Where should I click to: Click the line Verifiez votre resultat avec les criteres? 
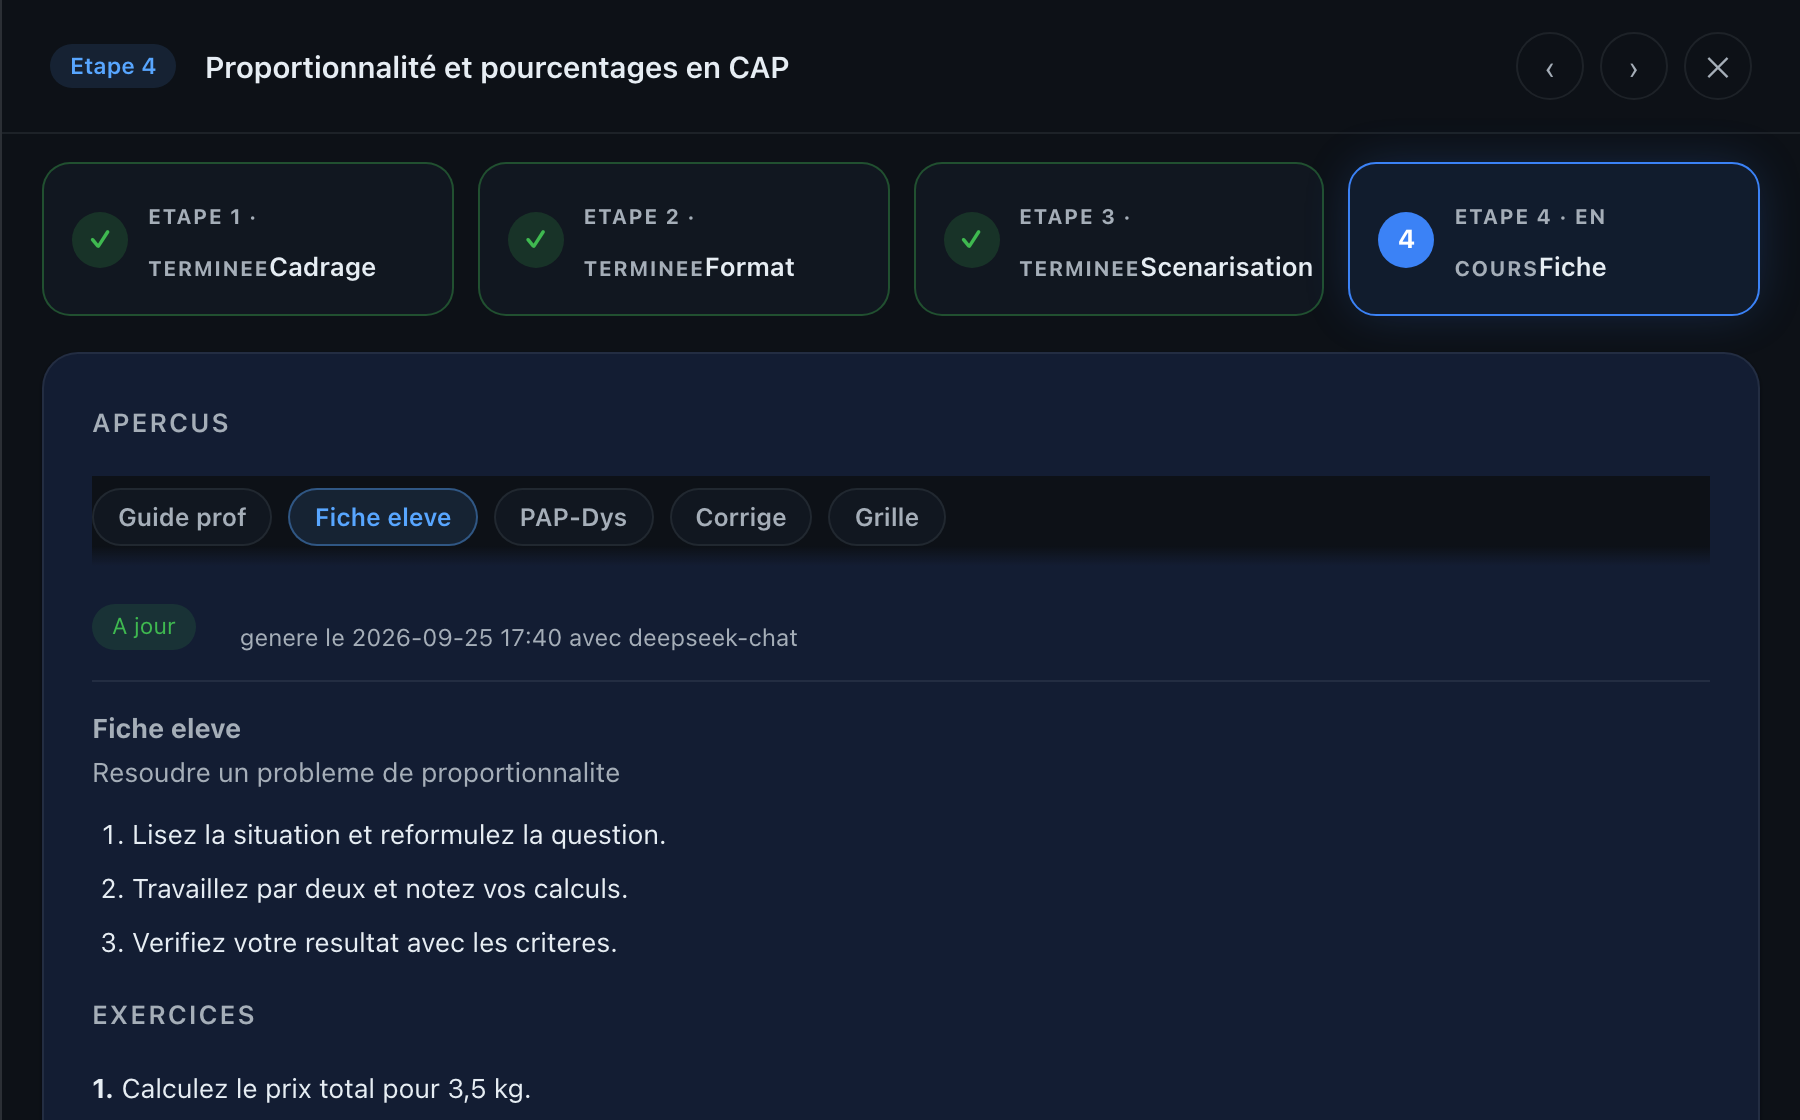point(375,943)
